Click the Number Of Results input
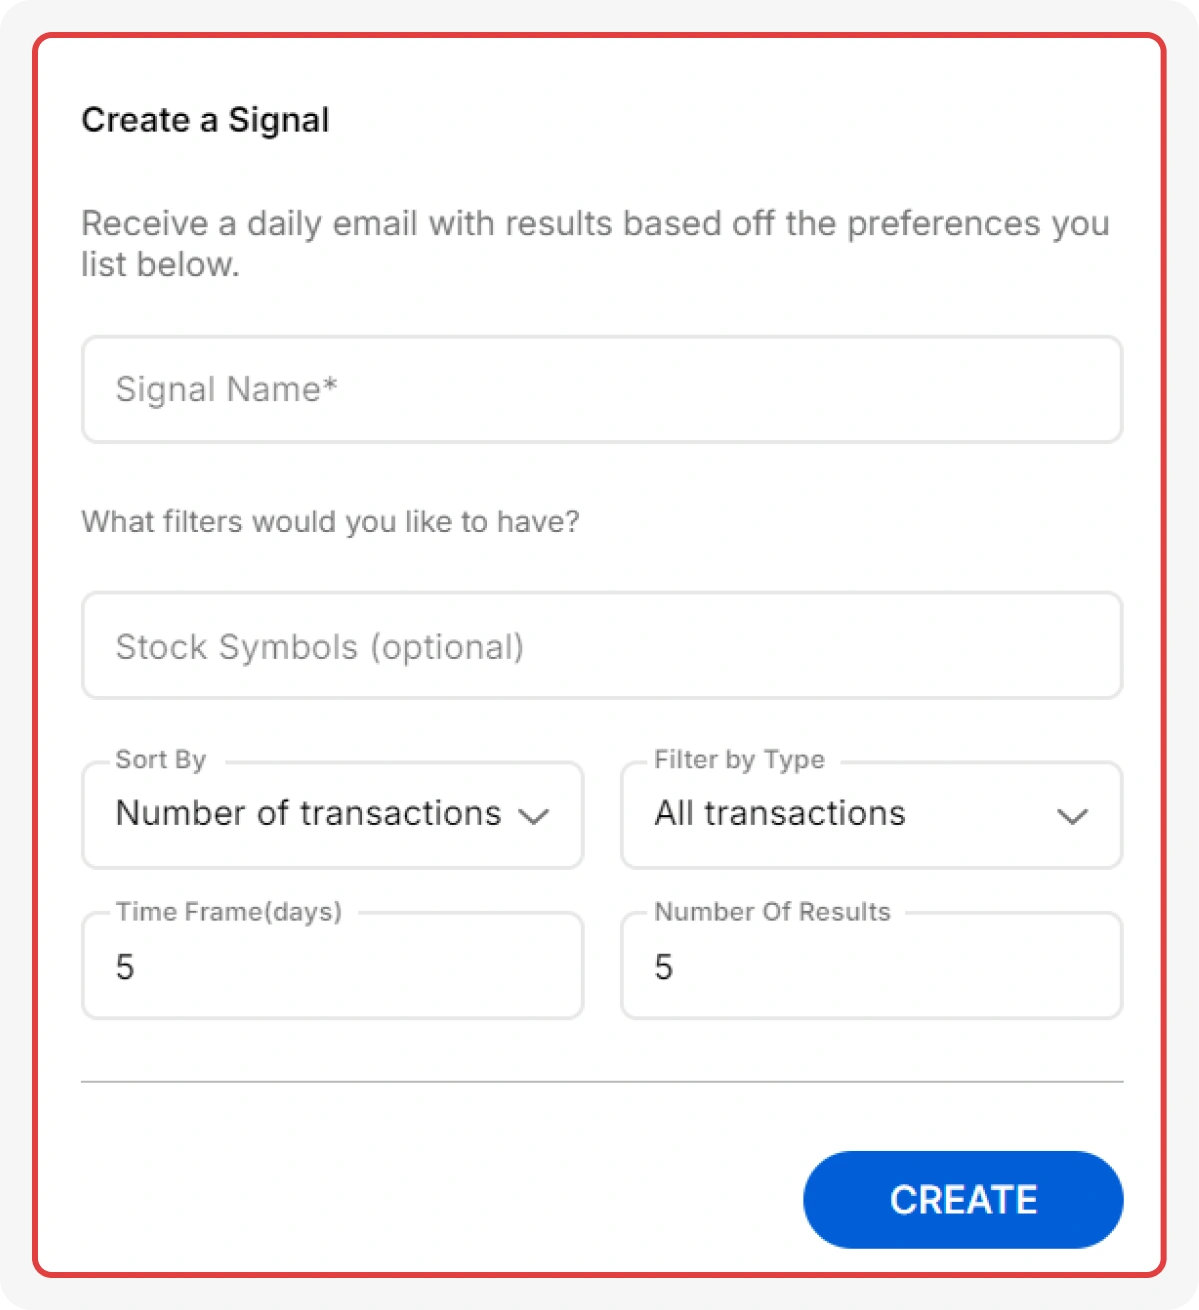 [x=871, y=967]
